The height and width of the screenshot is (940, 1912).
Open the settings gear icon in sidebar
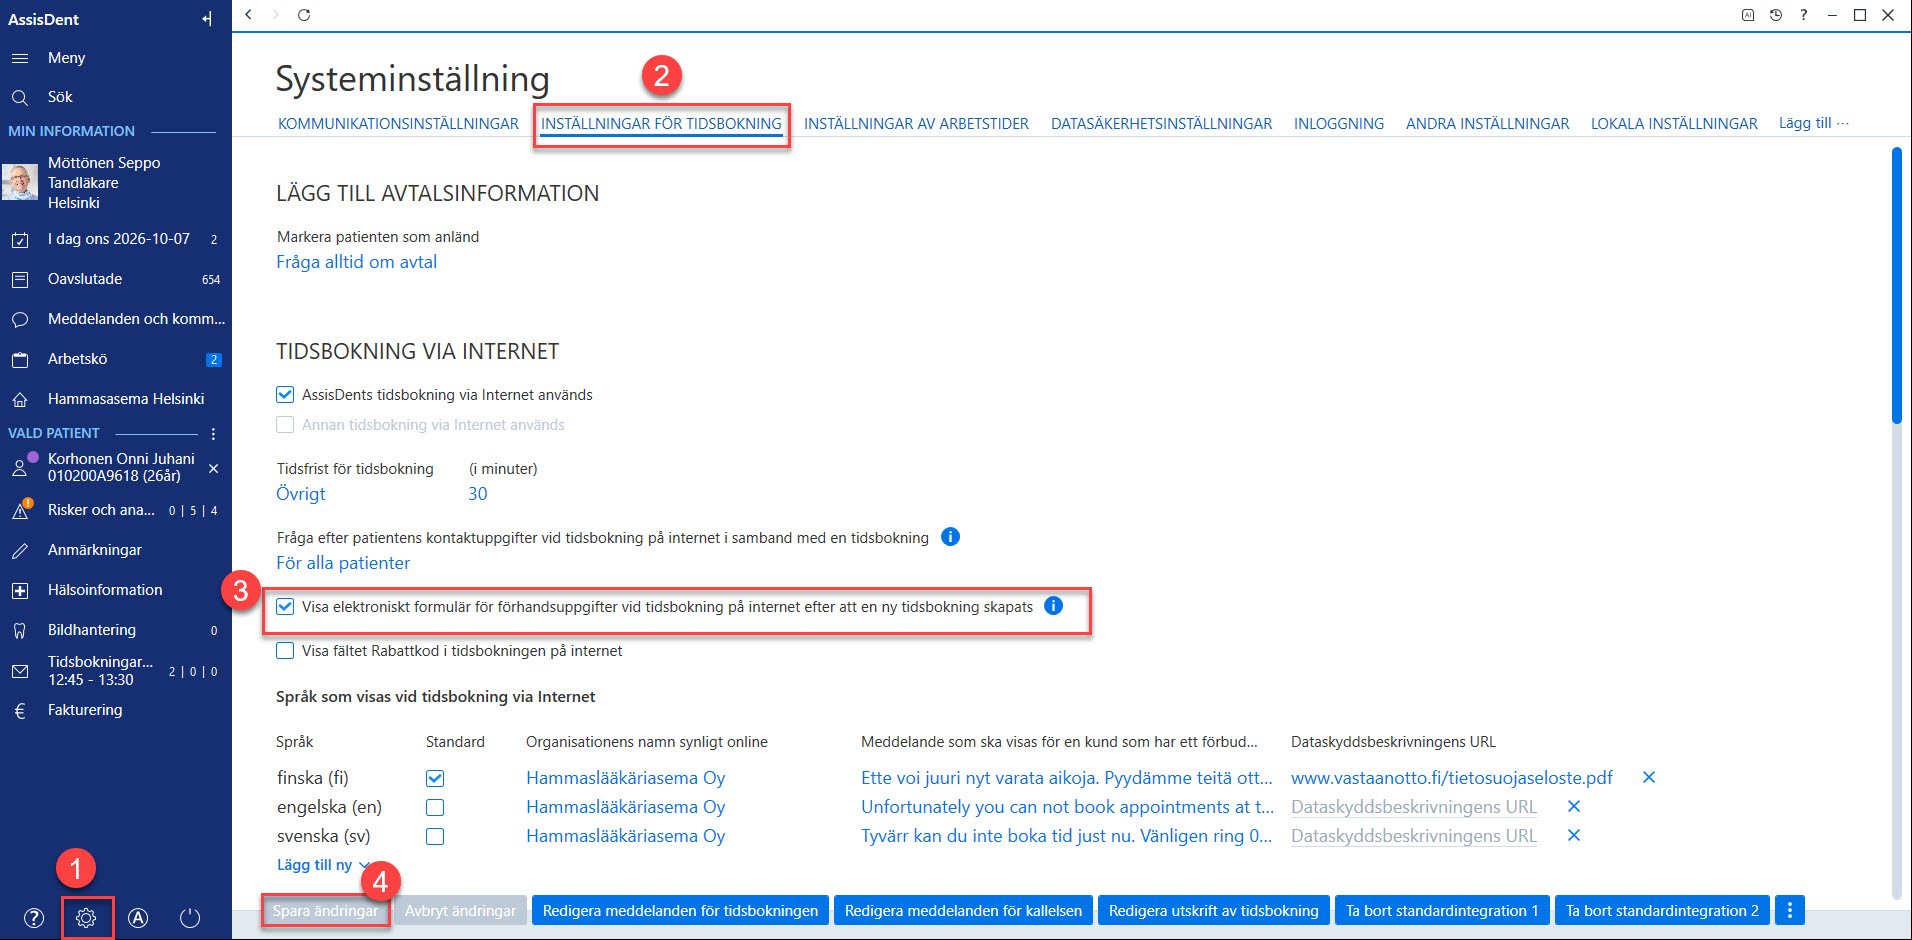click(86, 918)
